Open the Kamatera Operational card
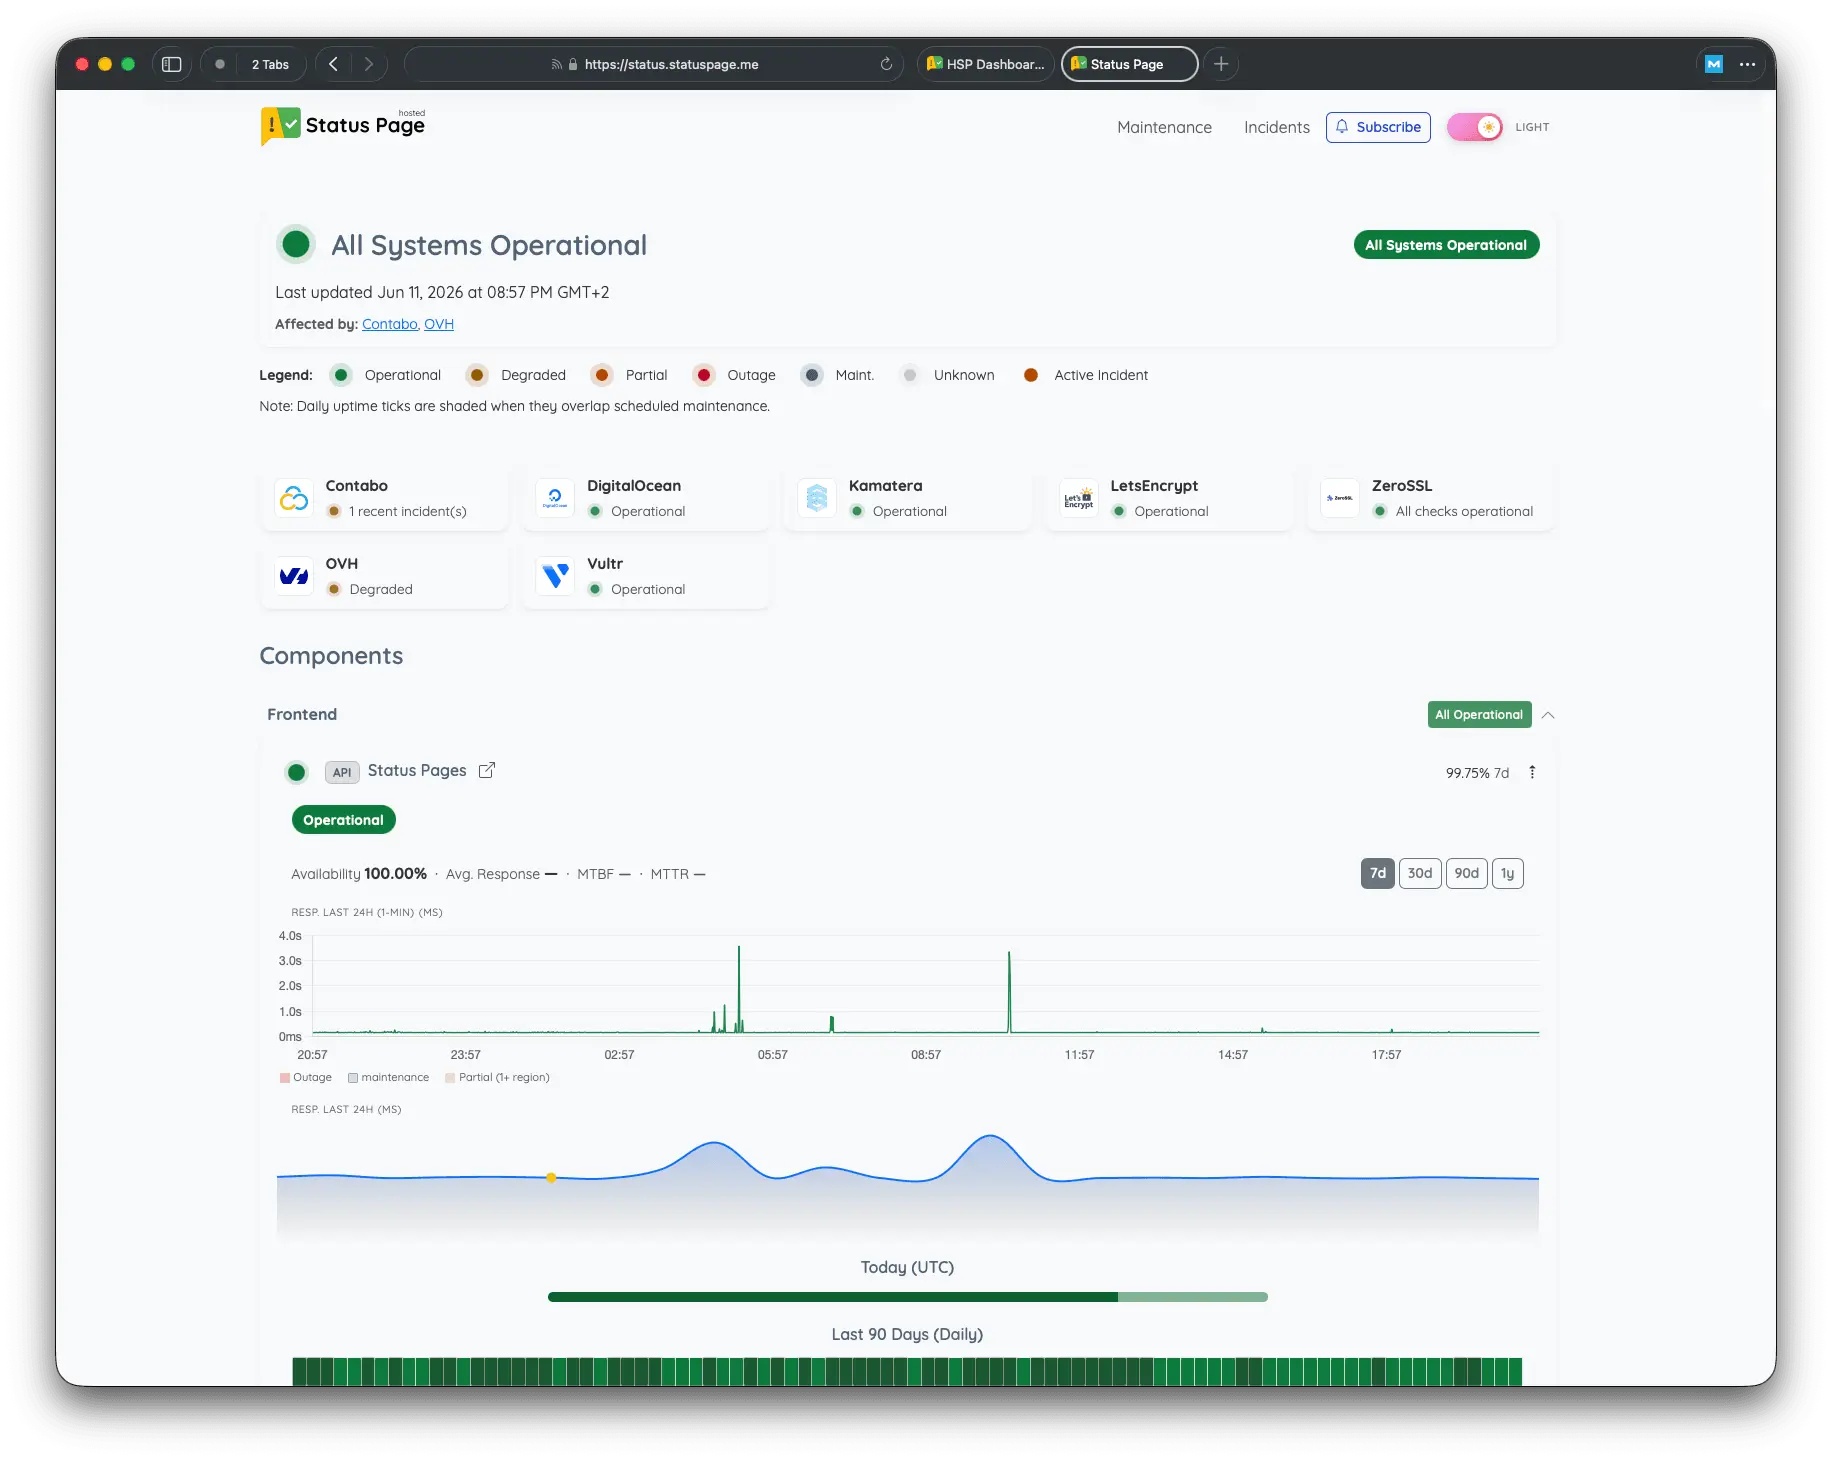 pos(908,498)
